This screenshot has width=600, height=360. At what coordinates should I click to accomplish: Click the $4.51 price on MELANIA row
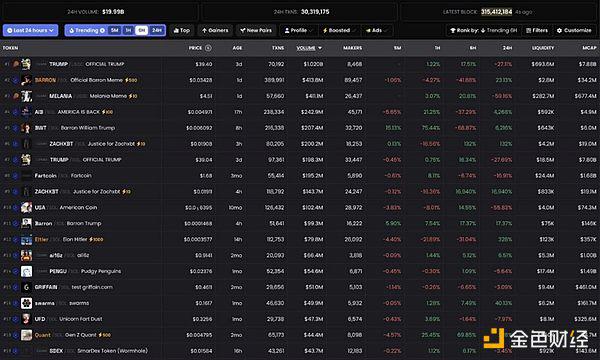click(206, 96)
